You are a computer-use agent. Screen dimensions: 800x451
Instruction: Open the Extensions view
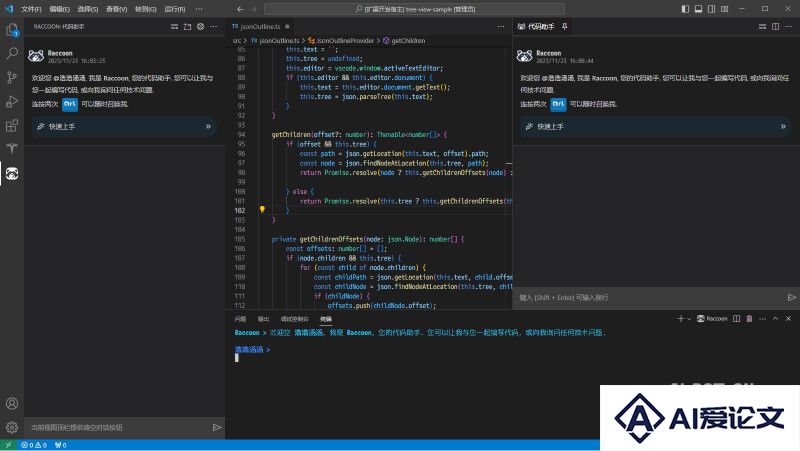coord(12,125)
